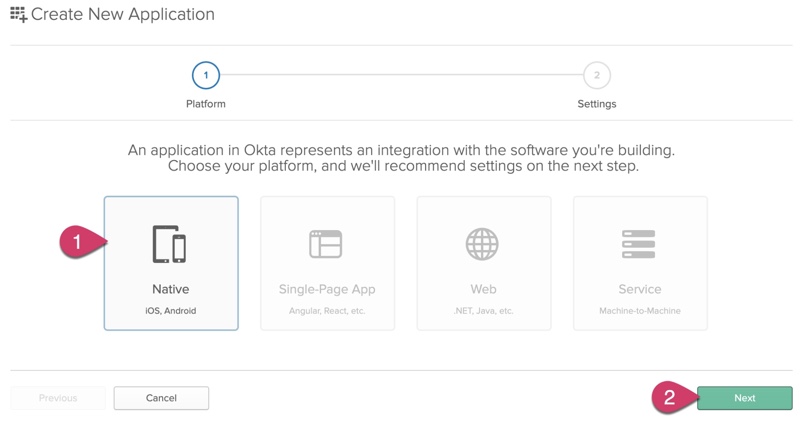Select the Native phone and tablet icon
This screenshot has height=423, width=800.
169,244
